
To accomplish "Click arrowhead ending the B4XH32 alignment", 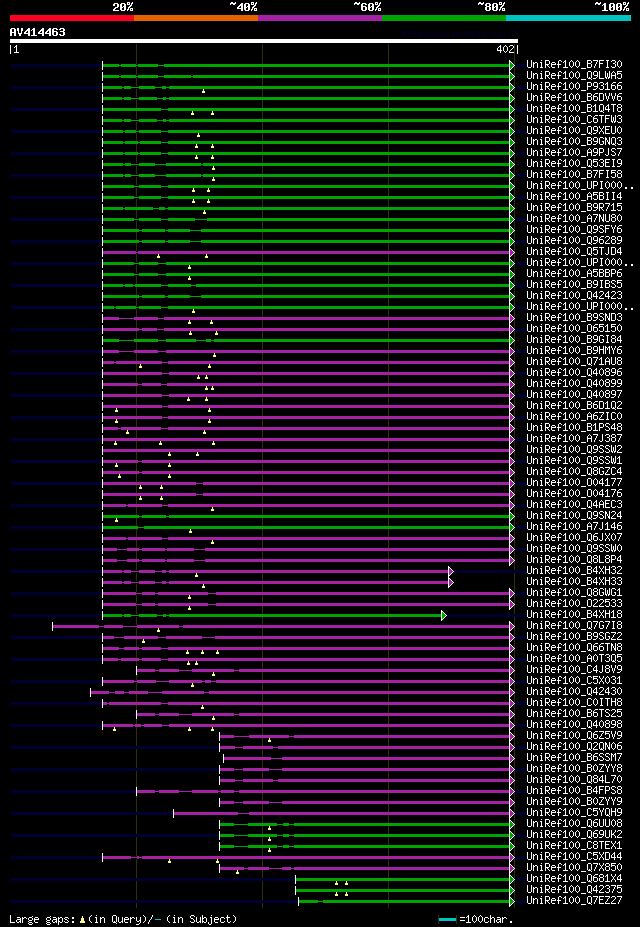I will click(x=451, y=571).
